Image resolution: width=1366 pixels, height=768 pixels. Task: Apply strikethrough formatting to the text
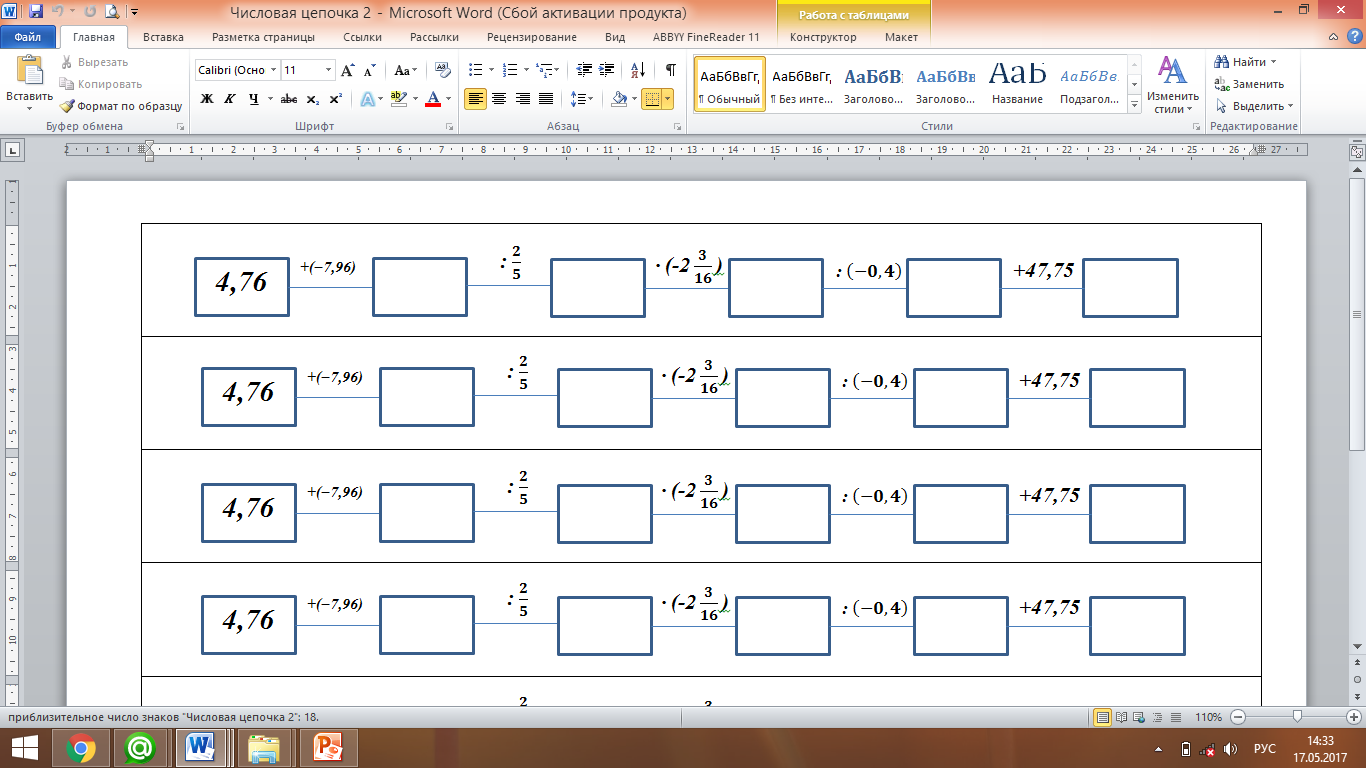tap(288, 99)
